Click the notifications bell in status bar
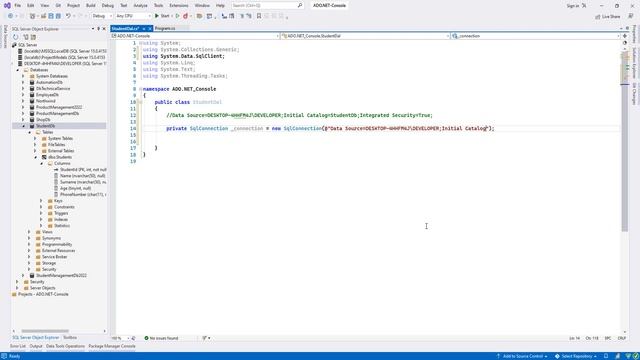The height and width of the screenshot is (360, 640). pyautogui.click(x=606, y=356)
